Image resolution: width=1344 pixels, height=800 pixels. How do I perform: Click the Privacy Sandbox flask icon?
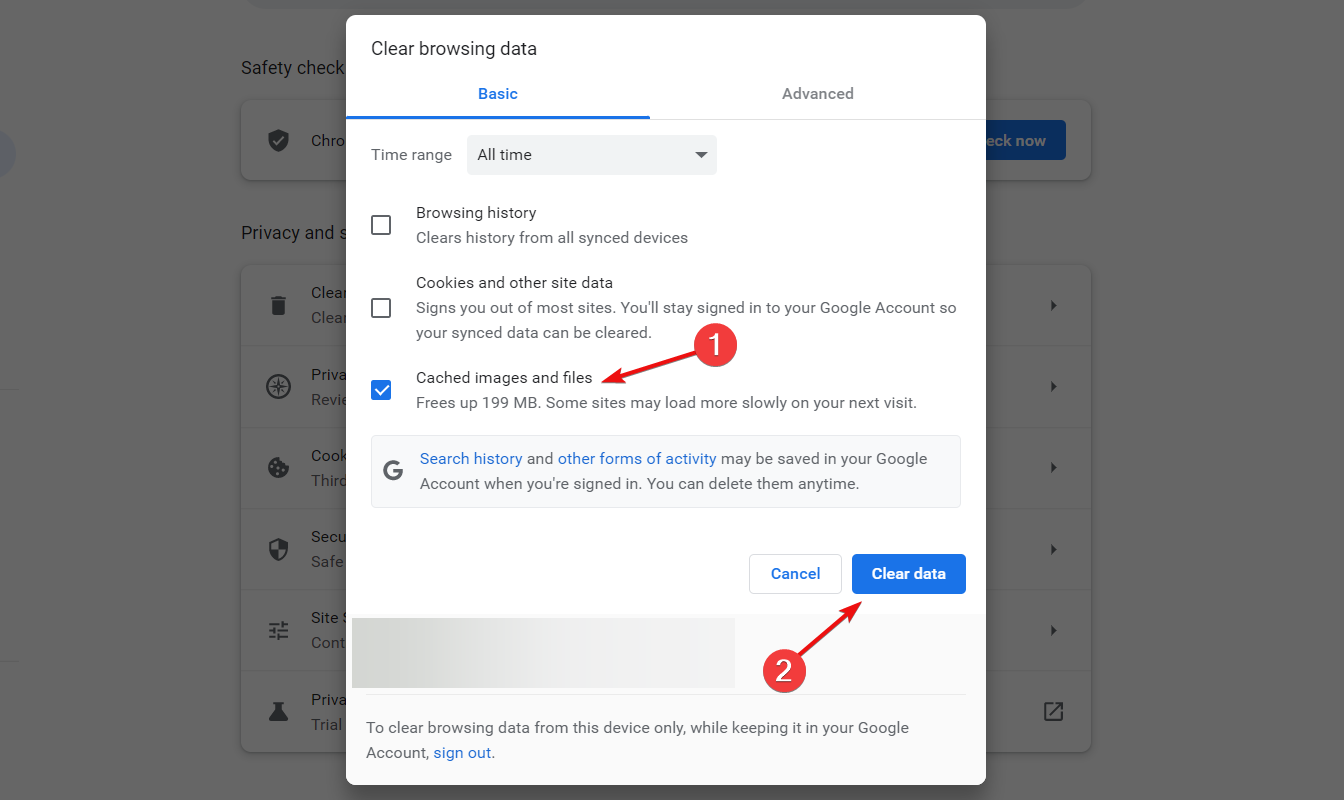(x=278, y=711)
